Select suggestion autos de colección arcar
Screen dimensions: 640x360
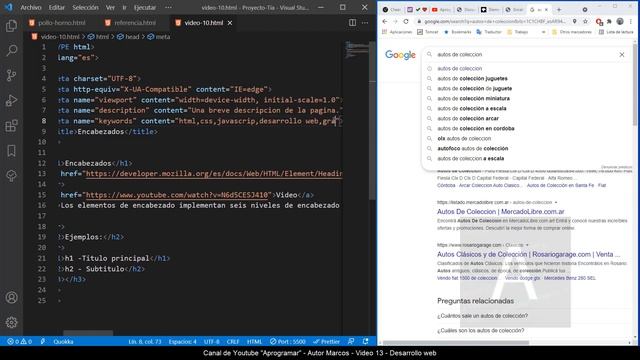pyautogui.click(x=468, y=118)
